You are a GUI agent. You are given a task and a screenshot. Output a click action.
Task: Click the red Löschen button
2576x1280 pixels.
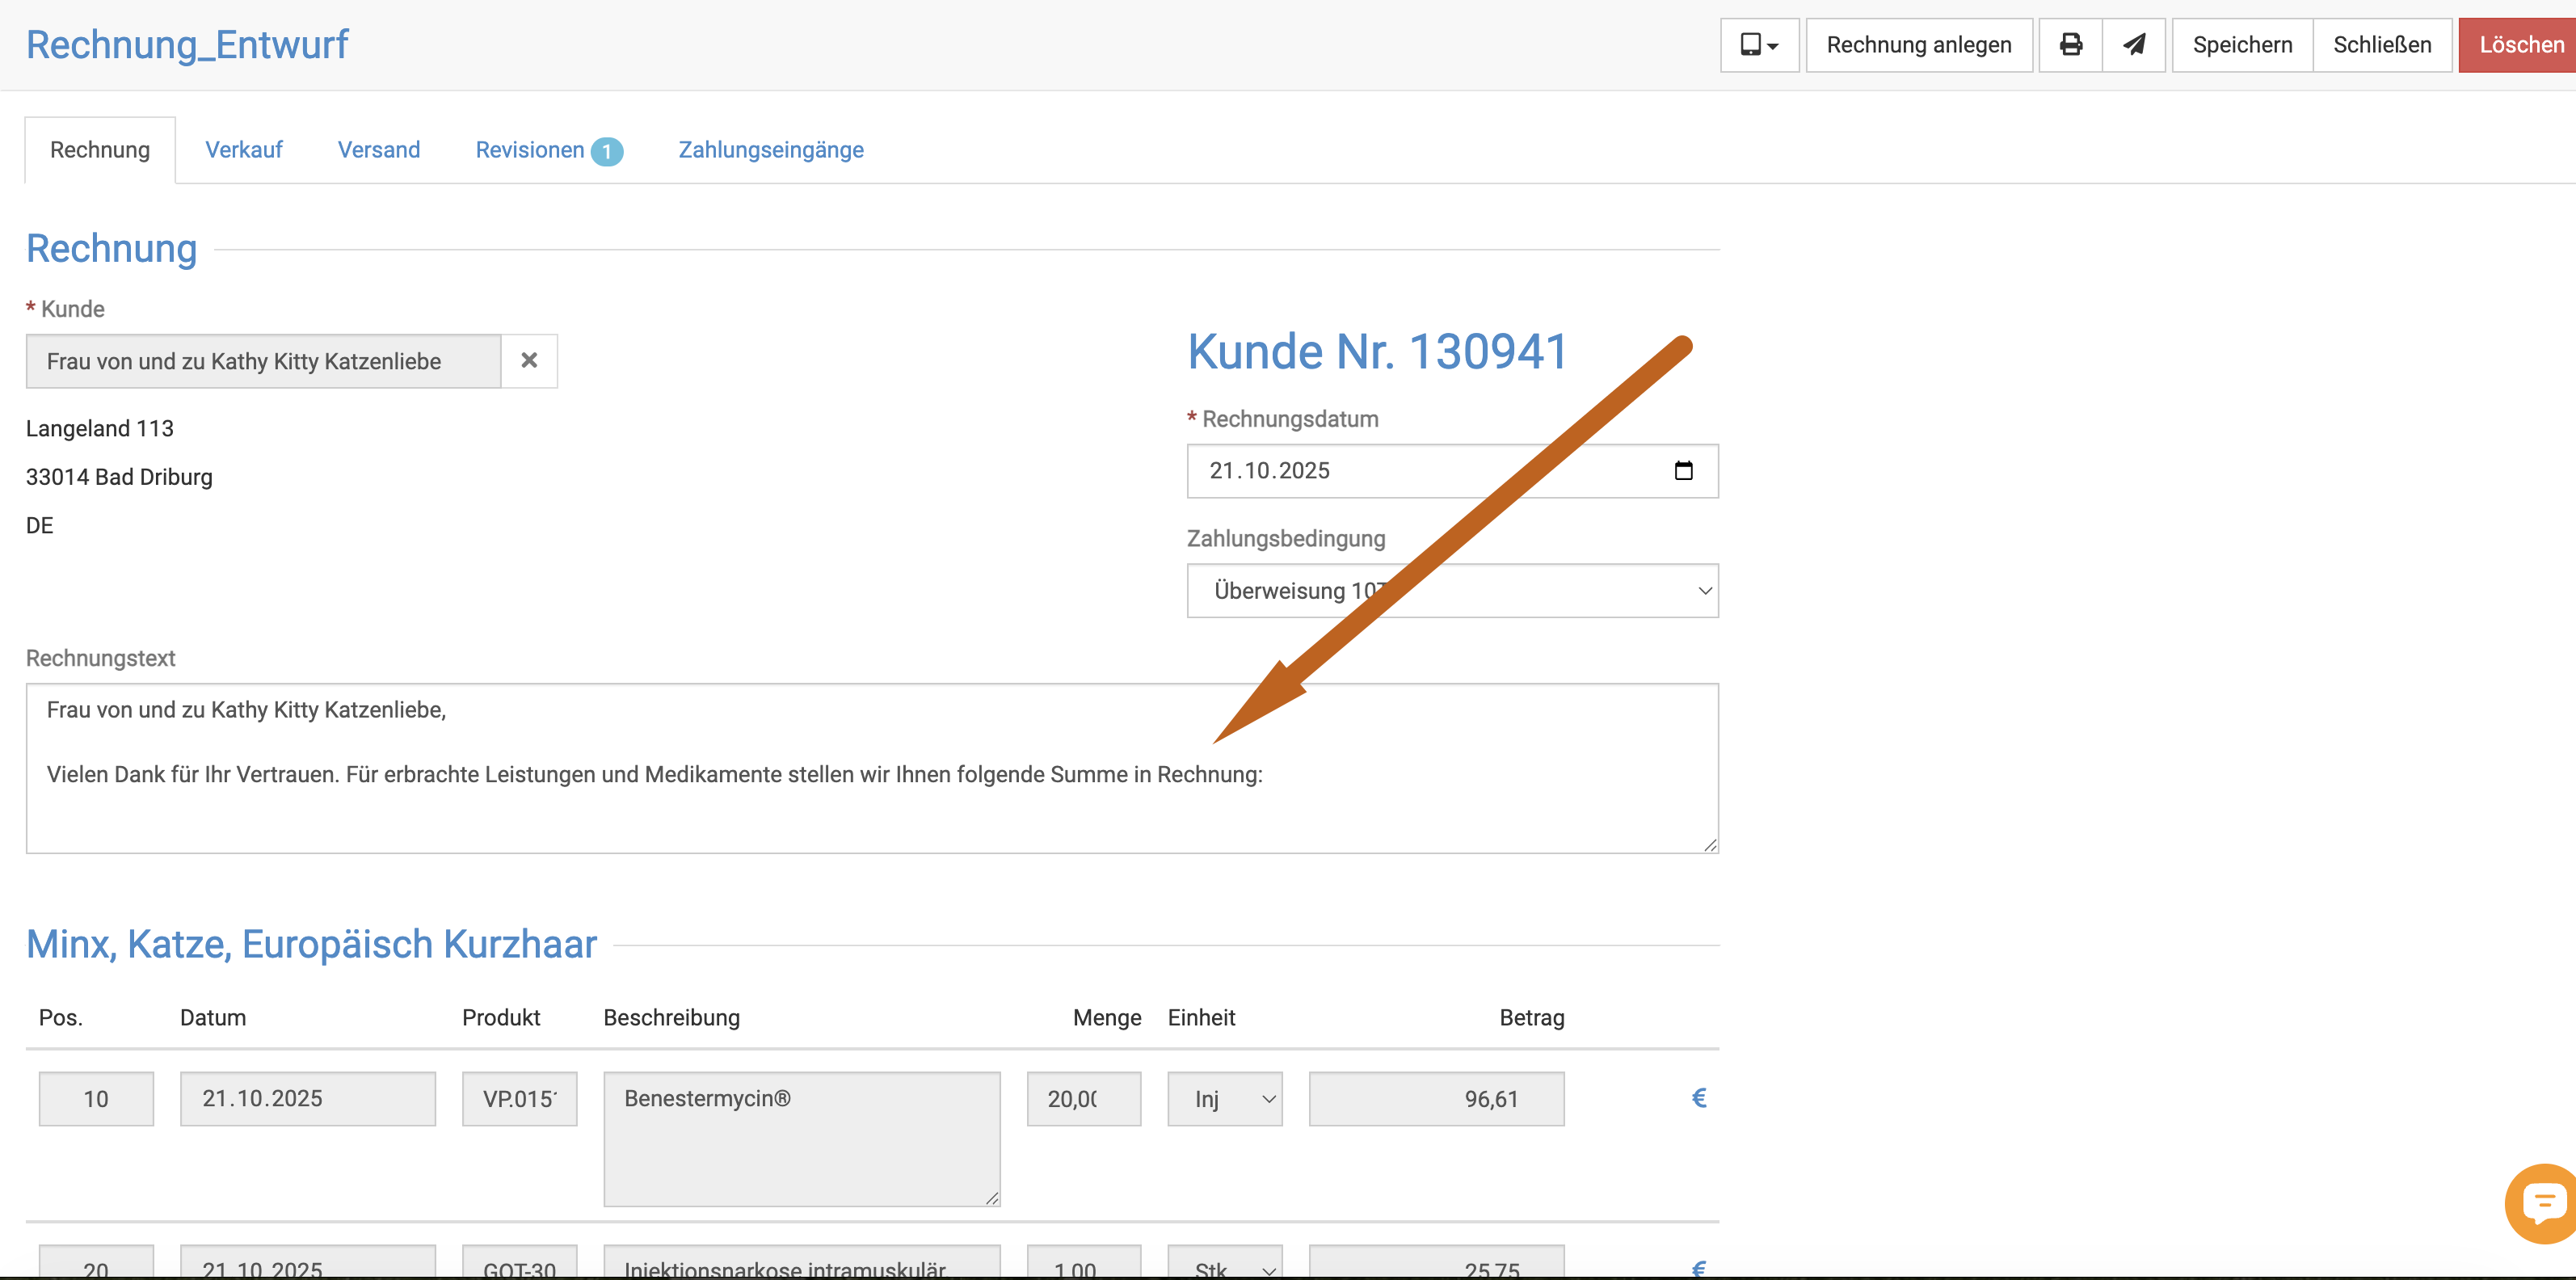click(2520, 45)
